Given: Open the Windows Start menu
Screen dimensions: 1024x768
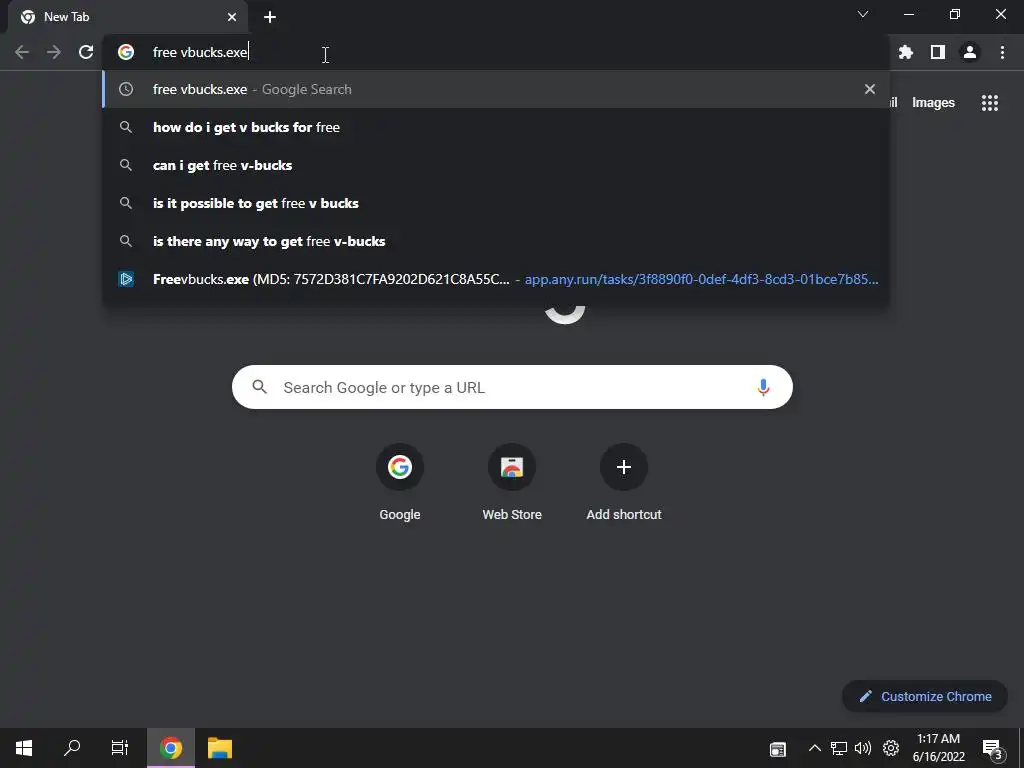Looking at the screenshot, I should pos(24,748).
